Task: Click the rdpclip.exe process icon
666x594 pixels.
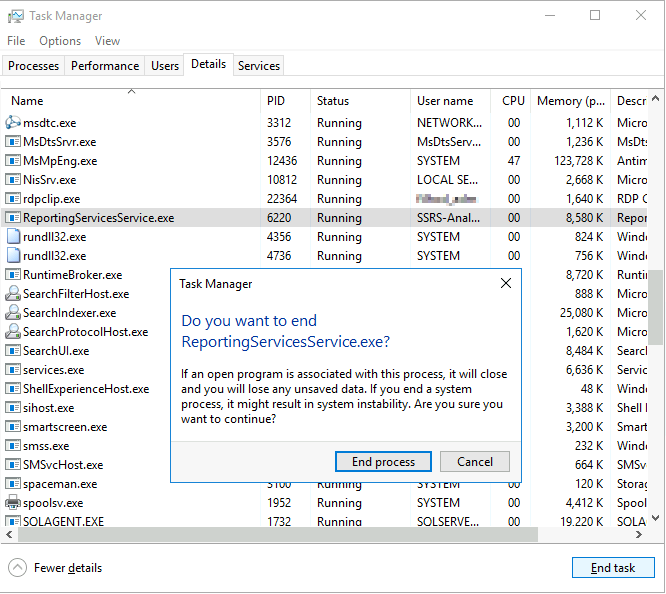Action: click(x=13, y=198)
